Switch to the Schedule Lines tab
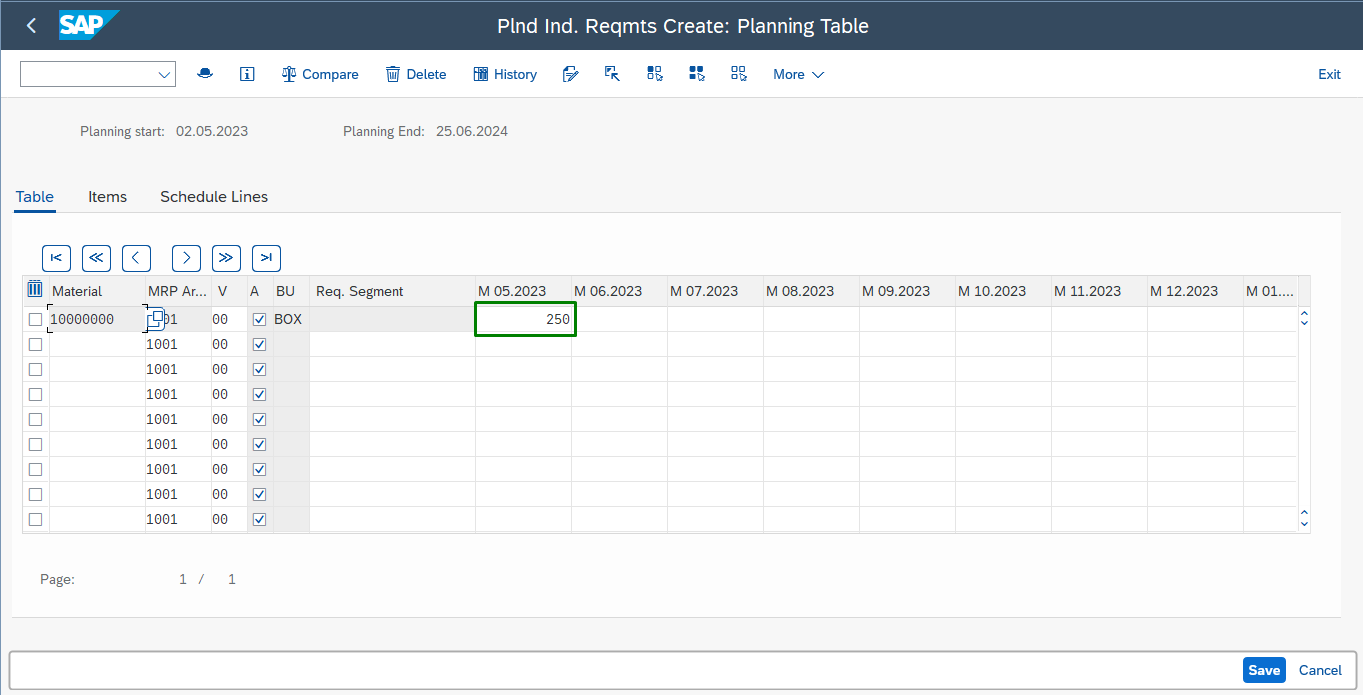 [x=214, y=197]
